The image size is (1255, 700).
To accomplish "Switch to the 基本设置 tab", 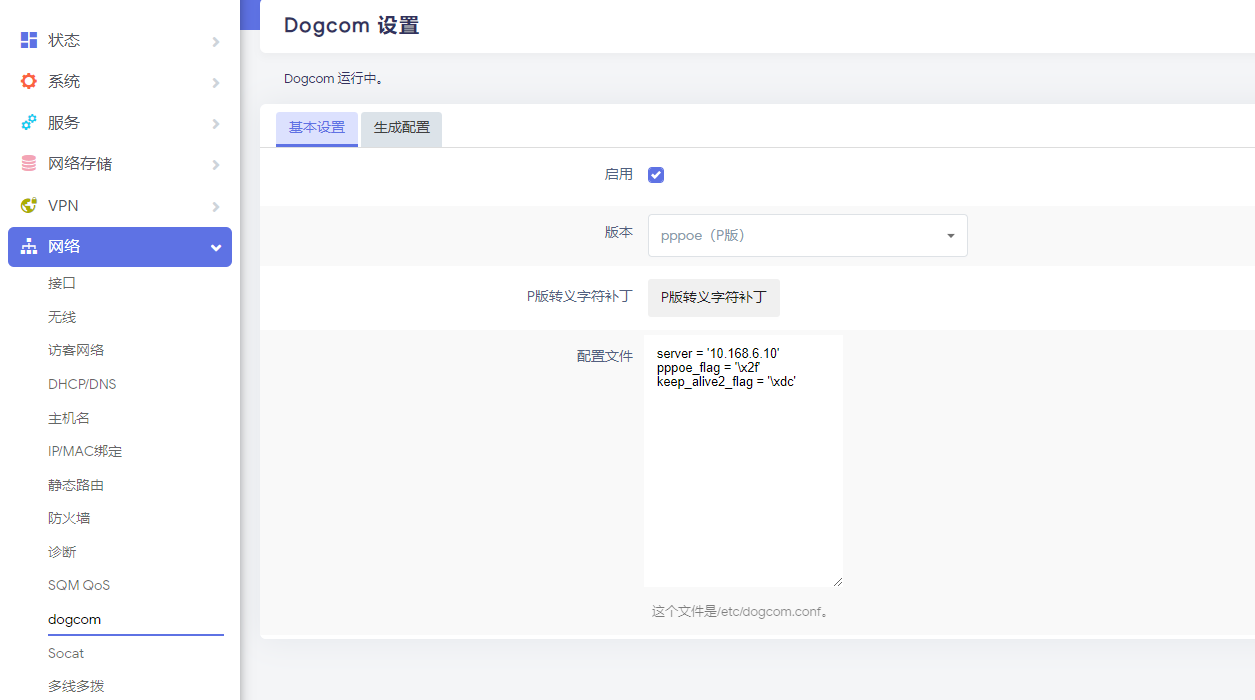I will coord(316,129).
